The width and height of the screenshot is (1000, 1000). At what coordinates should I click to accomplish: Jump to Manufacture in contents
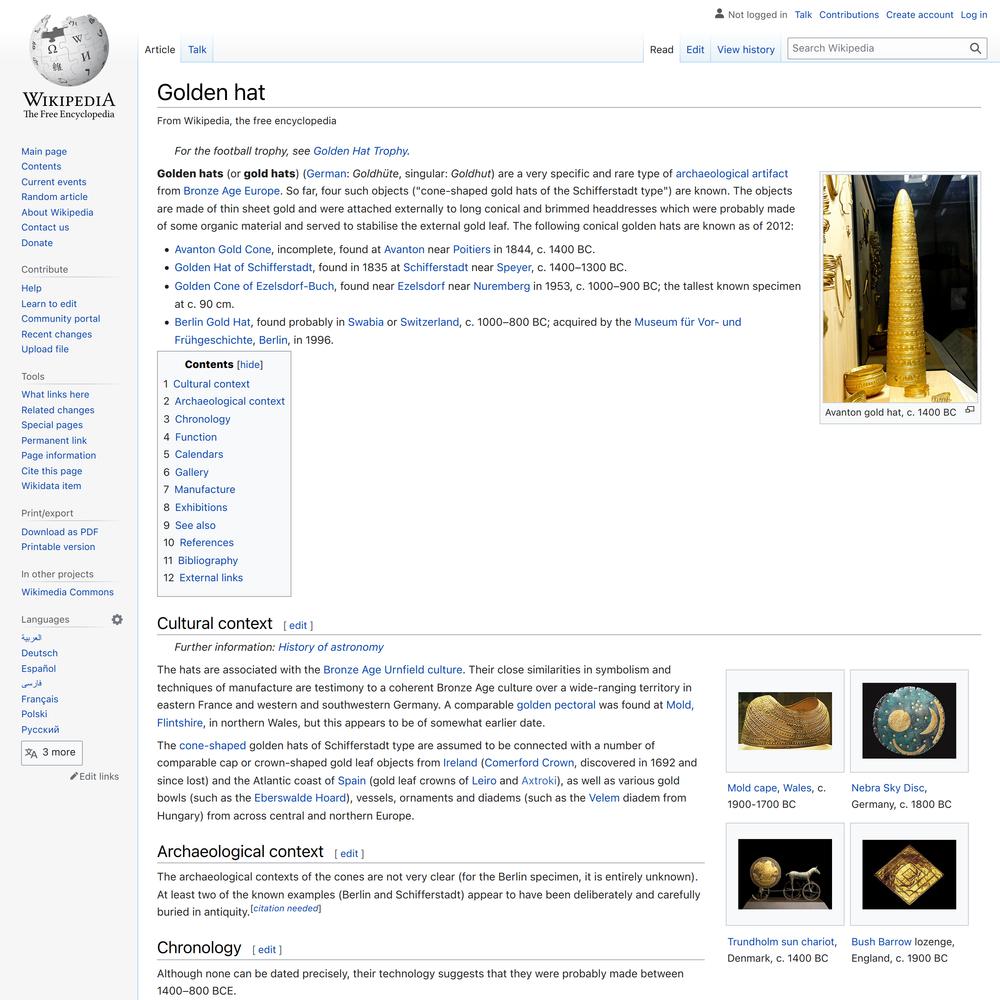point(205,489)
